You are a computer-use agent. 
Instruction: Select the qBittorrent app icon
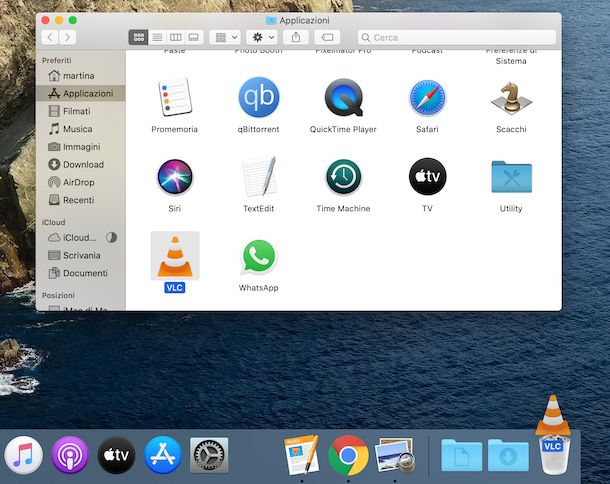pyautogui.click(x=259, y=97)
